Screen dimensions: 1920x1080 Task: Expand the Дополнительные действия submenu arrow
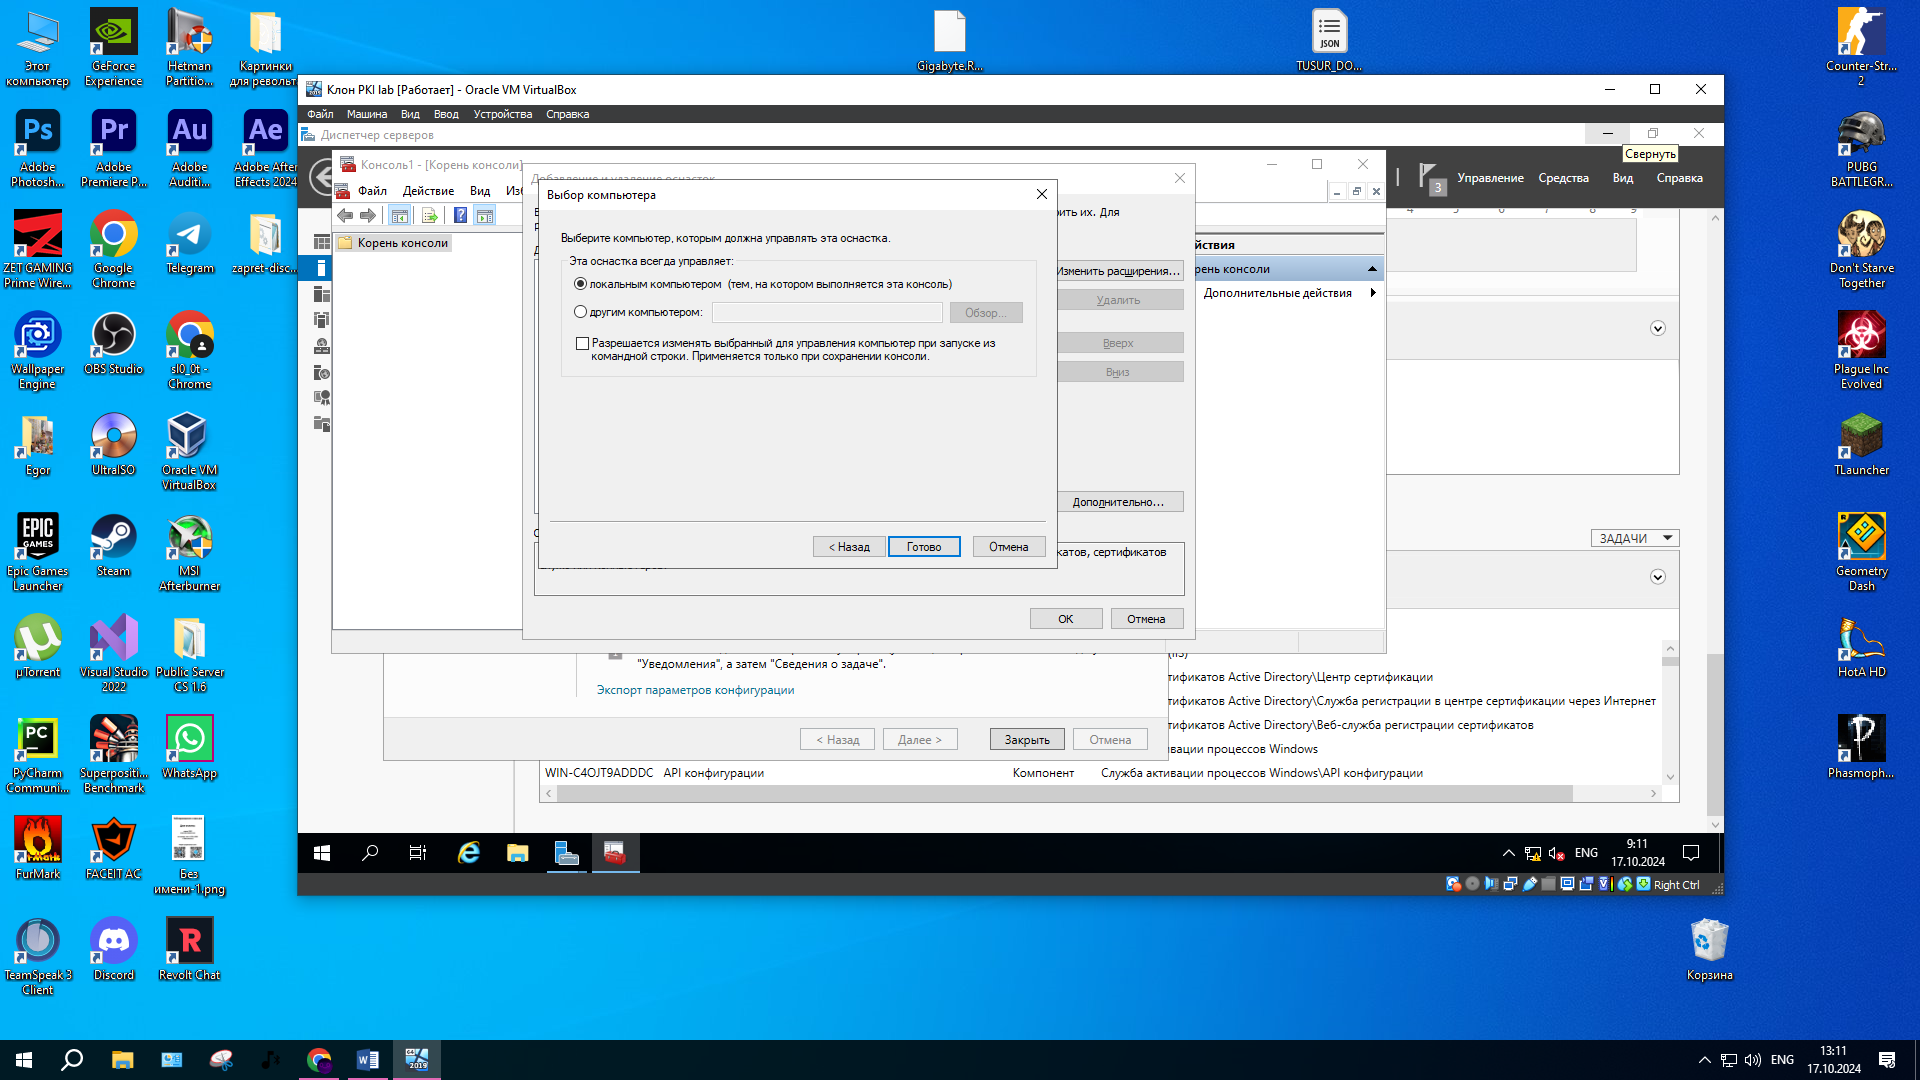tap(1373, 293)
